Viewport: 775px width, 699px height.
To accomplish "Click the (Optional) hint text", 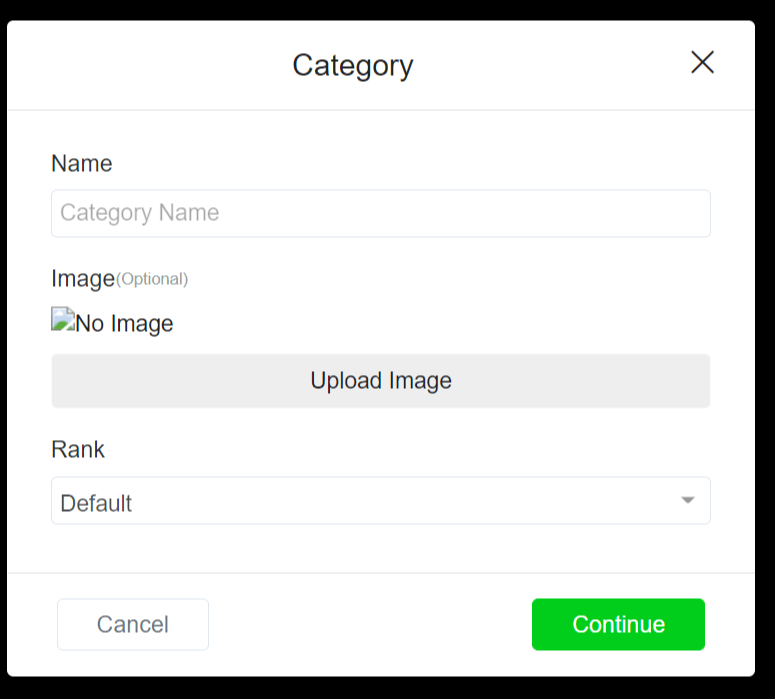I will coord(152,279).
